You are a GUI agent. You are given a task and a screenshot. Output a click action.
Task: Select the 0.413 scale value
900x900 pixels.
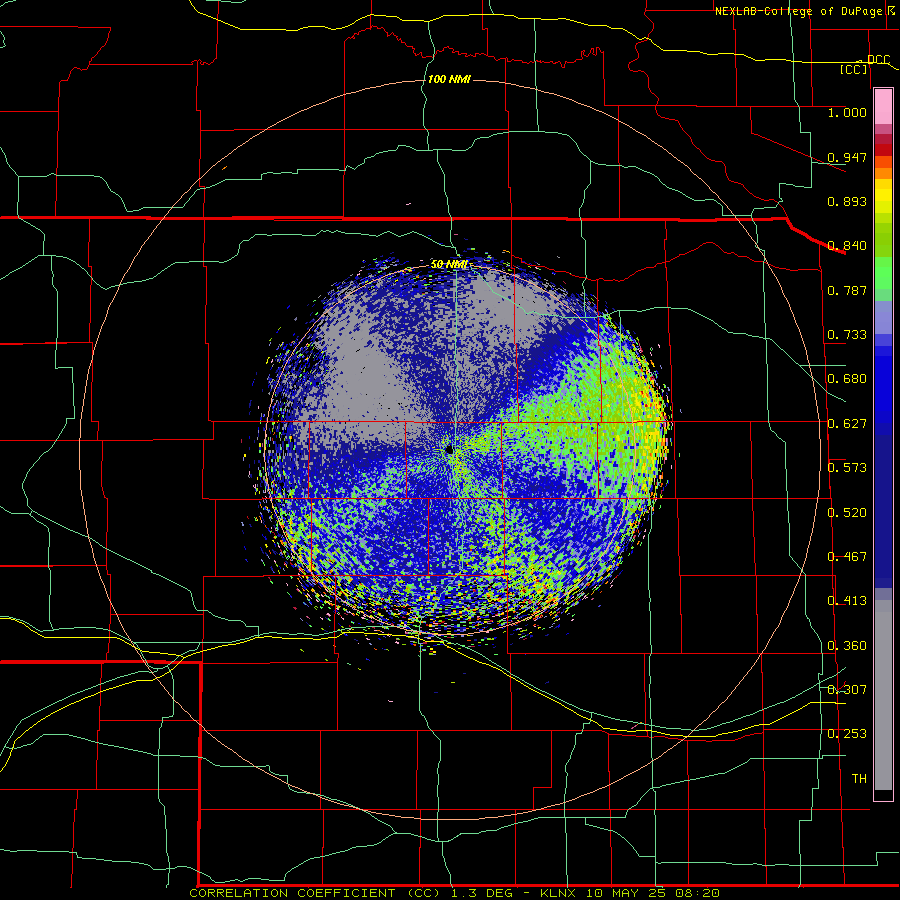point(847,601)
